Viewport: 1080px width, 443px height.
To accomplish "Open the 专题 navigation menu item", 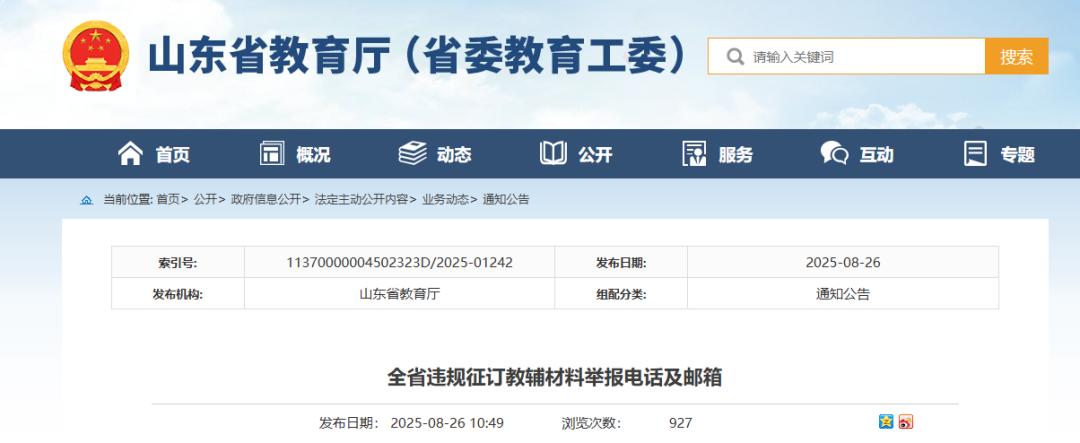I will [x=1017, y=154].
